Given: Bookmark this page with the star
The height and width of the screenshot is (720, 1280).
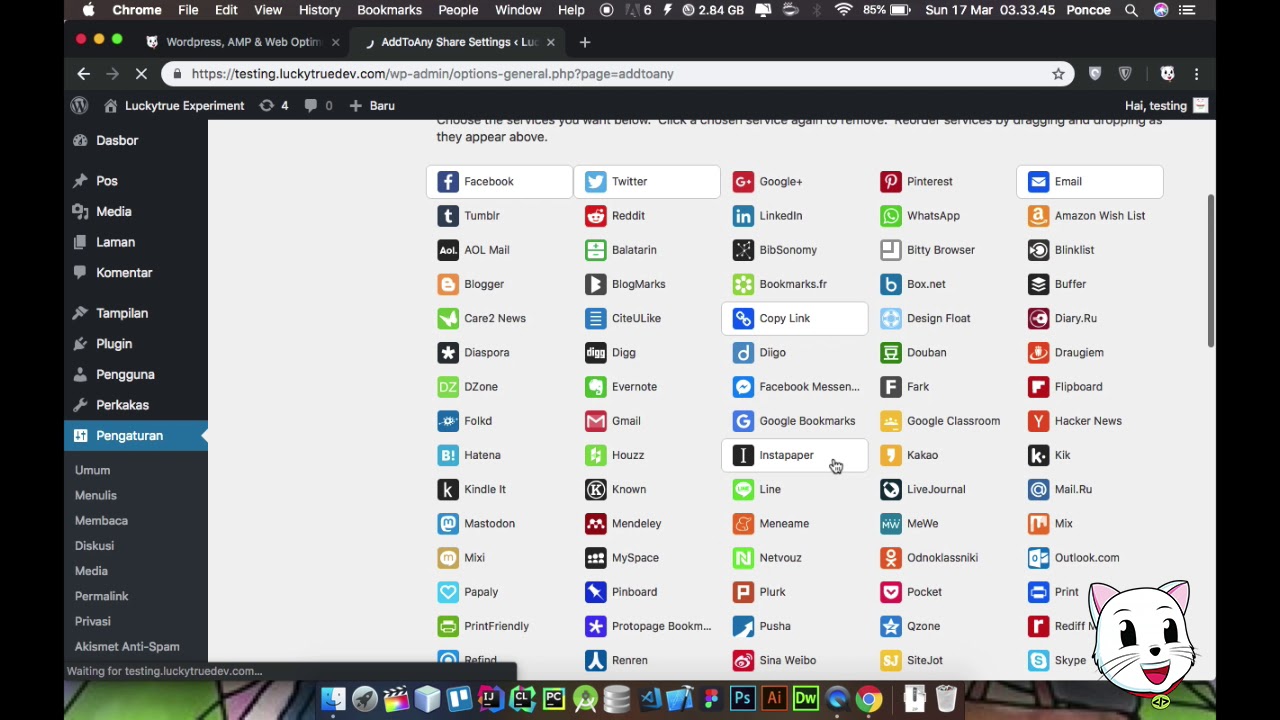Looking at the screenshot, I should coord(1058,74).
